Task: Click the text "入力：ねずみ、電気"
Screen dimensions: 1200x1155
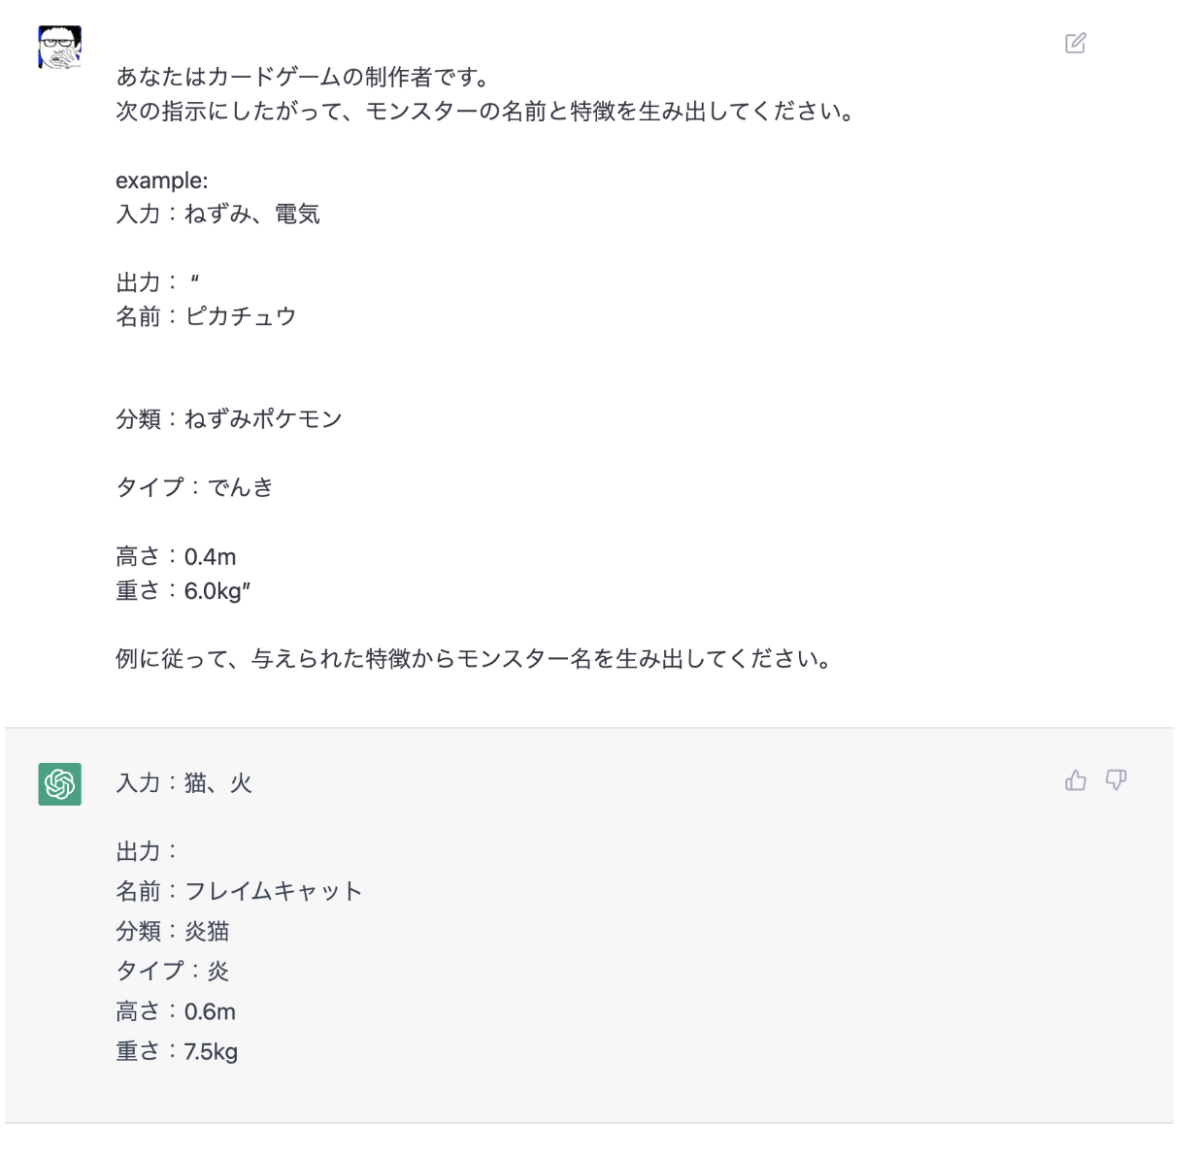Action: 218,214
